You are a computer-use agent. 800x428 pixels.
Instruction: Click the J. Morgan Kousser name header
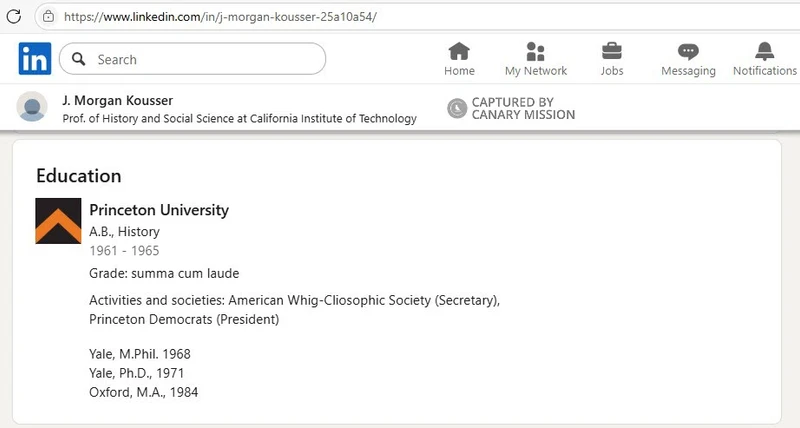pos(118,100)
